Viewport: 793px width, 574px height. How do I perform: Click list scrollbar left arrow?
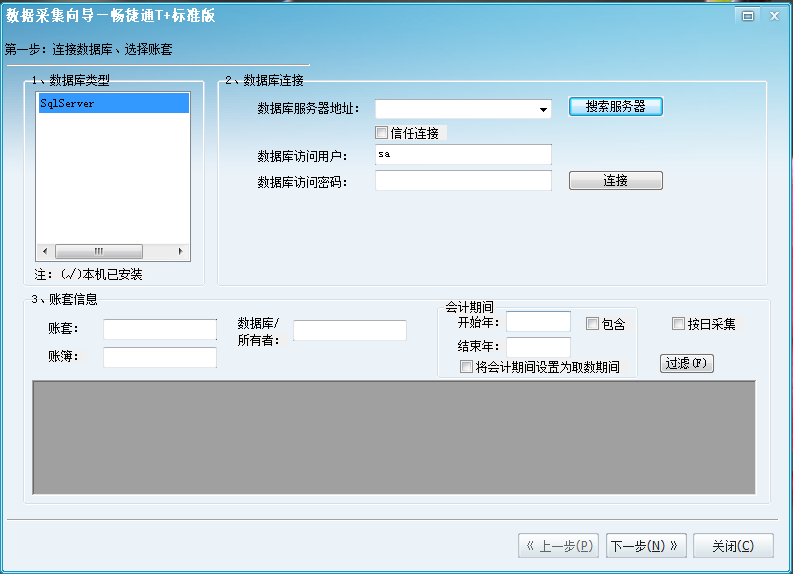point(45,251)
